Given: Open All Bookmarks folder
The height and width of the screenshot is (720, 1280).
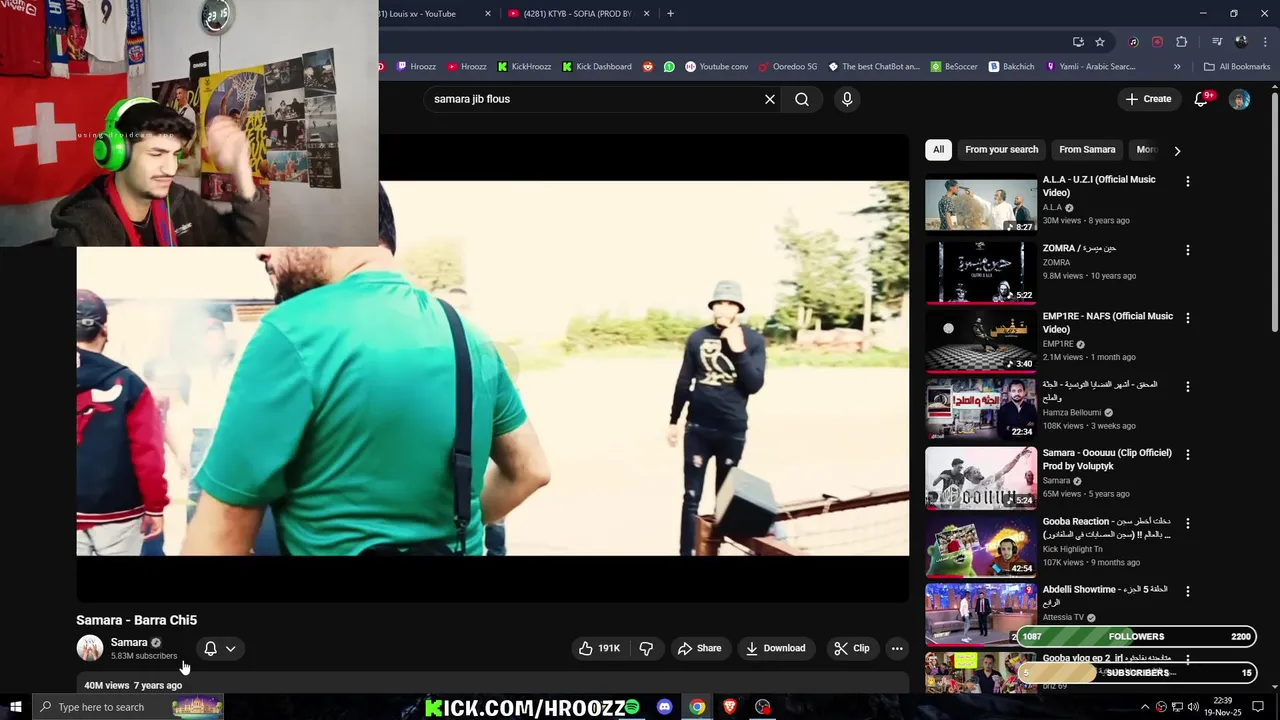Looking at the screenshot, I should (1236, 67).
